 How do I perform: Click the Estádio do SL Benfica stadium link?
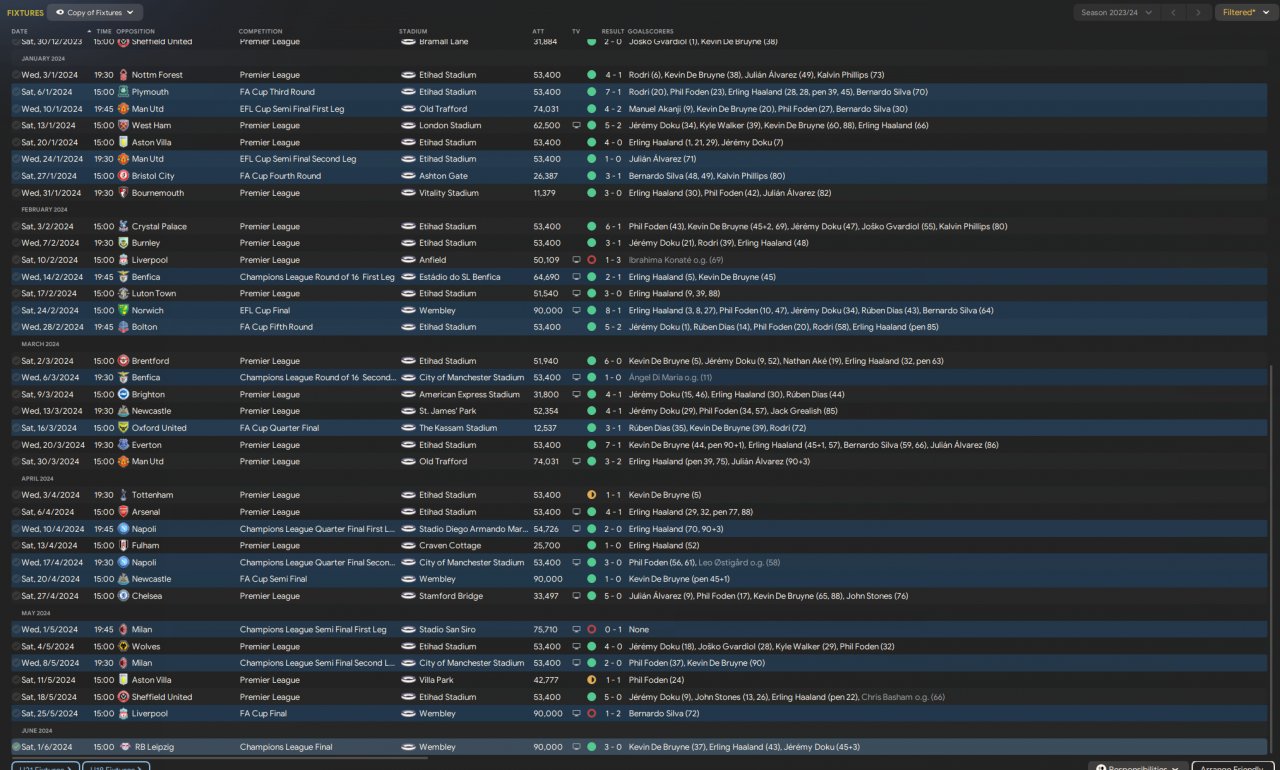(x=461, y=277)
